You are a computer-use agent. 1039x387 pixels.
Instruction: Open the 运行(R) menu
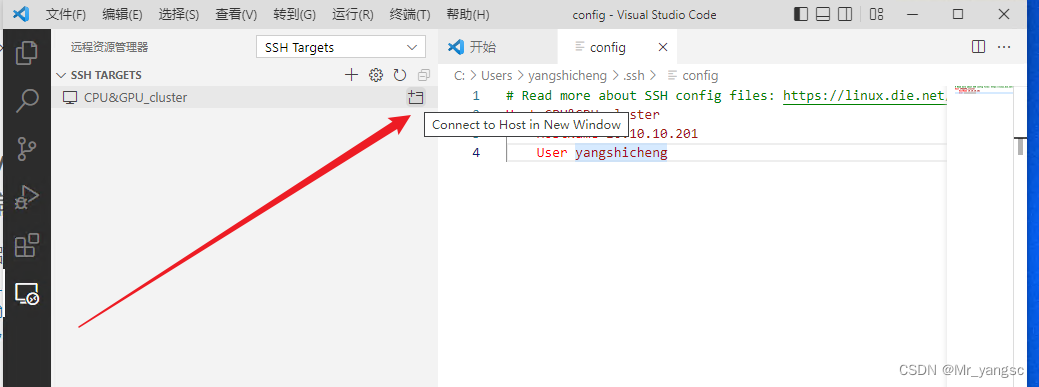[352, 14]
